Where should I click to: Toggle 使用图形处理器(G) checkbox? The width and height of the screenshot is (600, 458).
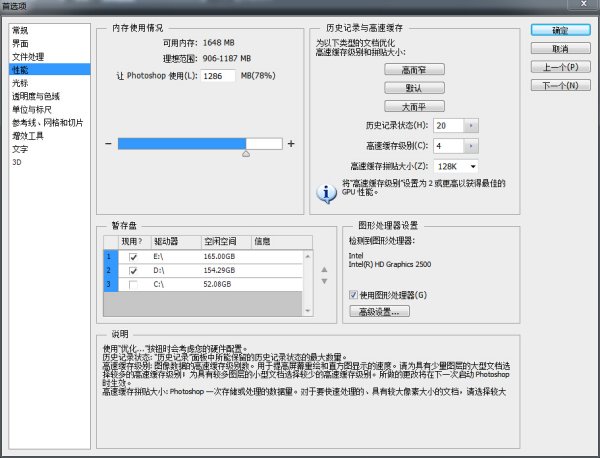(353, 295)
